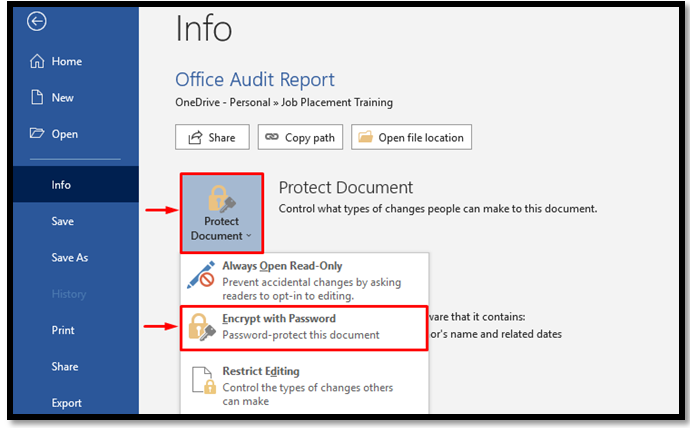
Task: Expand the Protect Document dropdown arrow
Action: click(249, 236)
